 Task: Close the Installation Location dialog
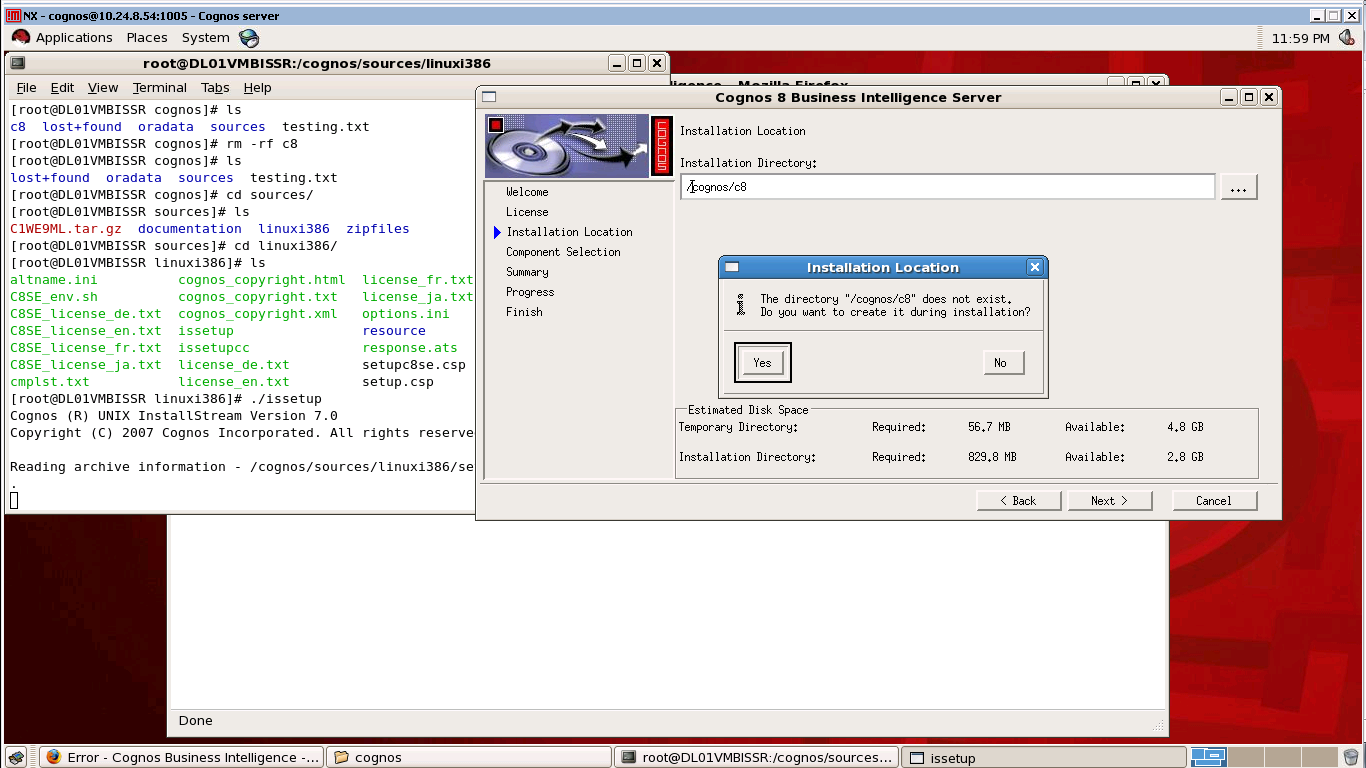click(x=1035, y=267)
